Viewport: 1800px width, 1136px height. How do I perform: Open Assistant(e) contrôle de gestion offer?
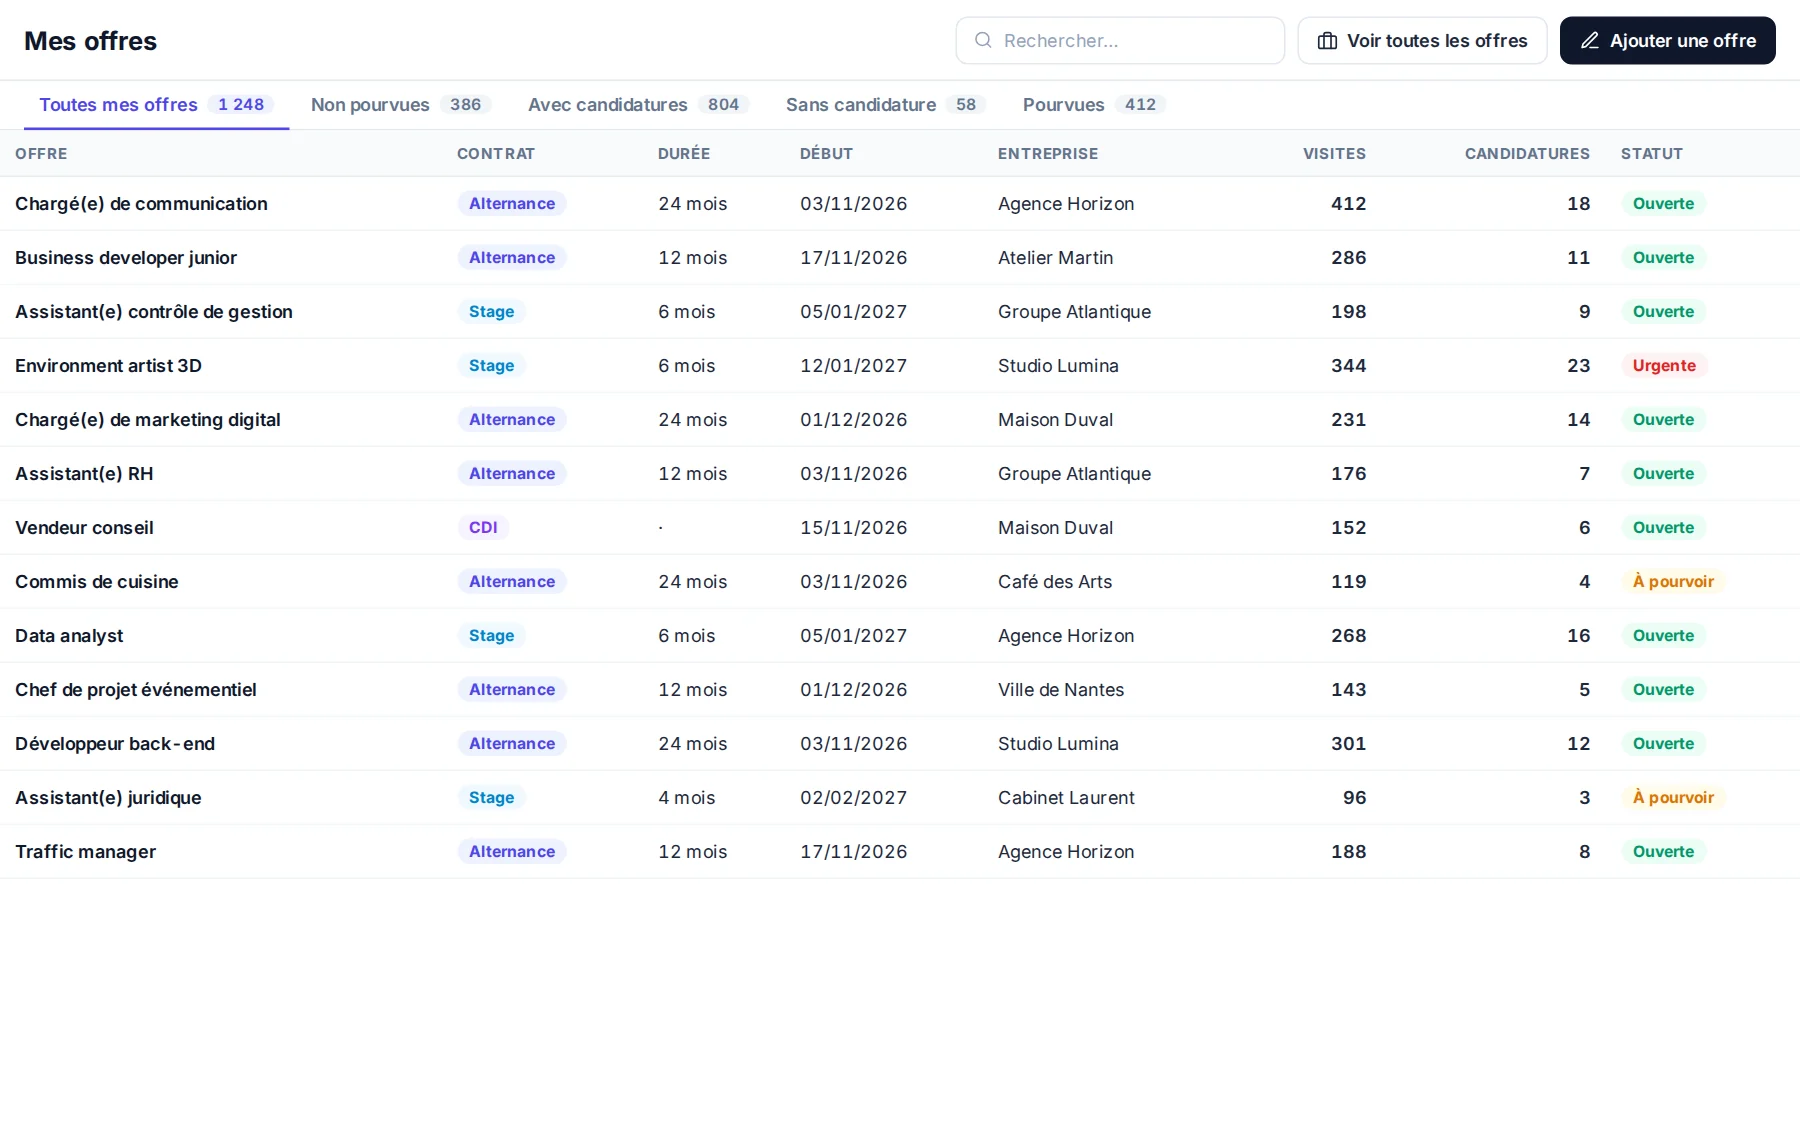pyautogui.click(x=154, y=312)
